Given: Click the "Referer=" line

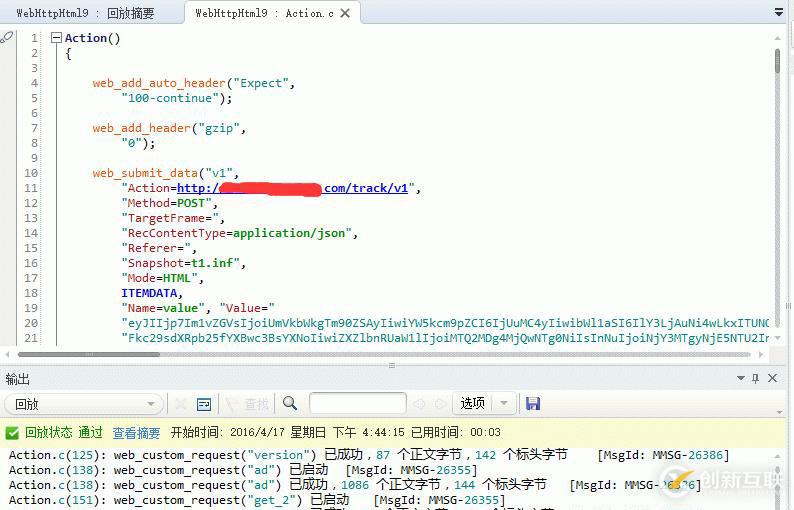Looking at the screenshot, I should 159,248.
